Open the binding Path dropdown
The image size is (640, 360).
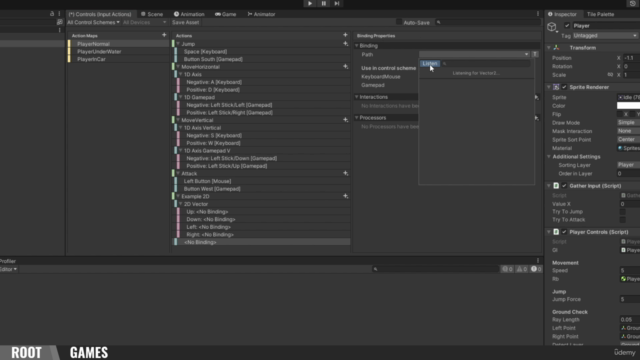coord(474,54)
